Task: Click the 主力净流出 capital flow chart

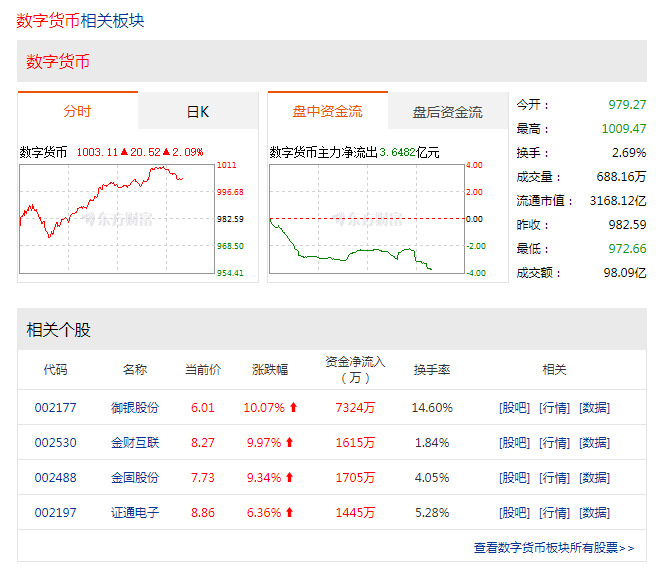Action: (367, 219)
